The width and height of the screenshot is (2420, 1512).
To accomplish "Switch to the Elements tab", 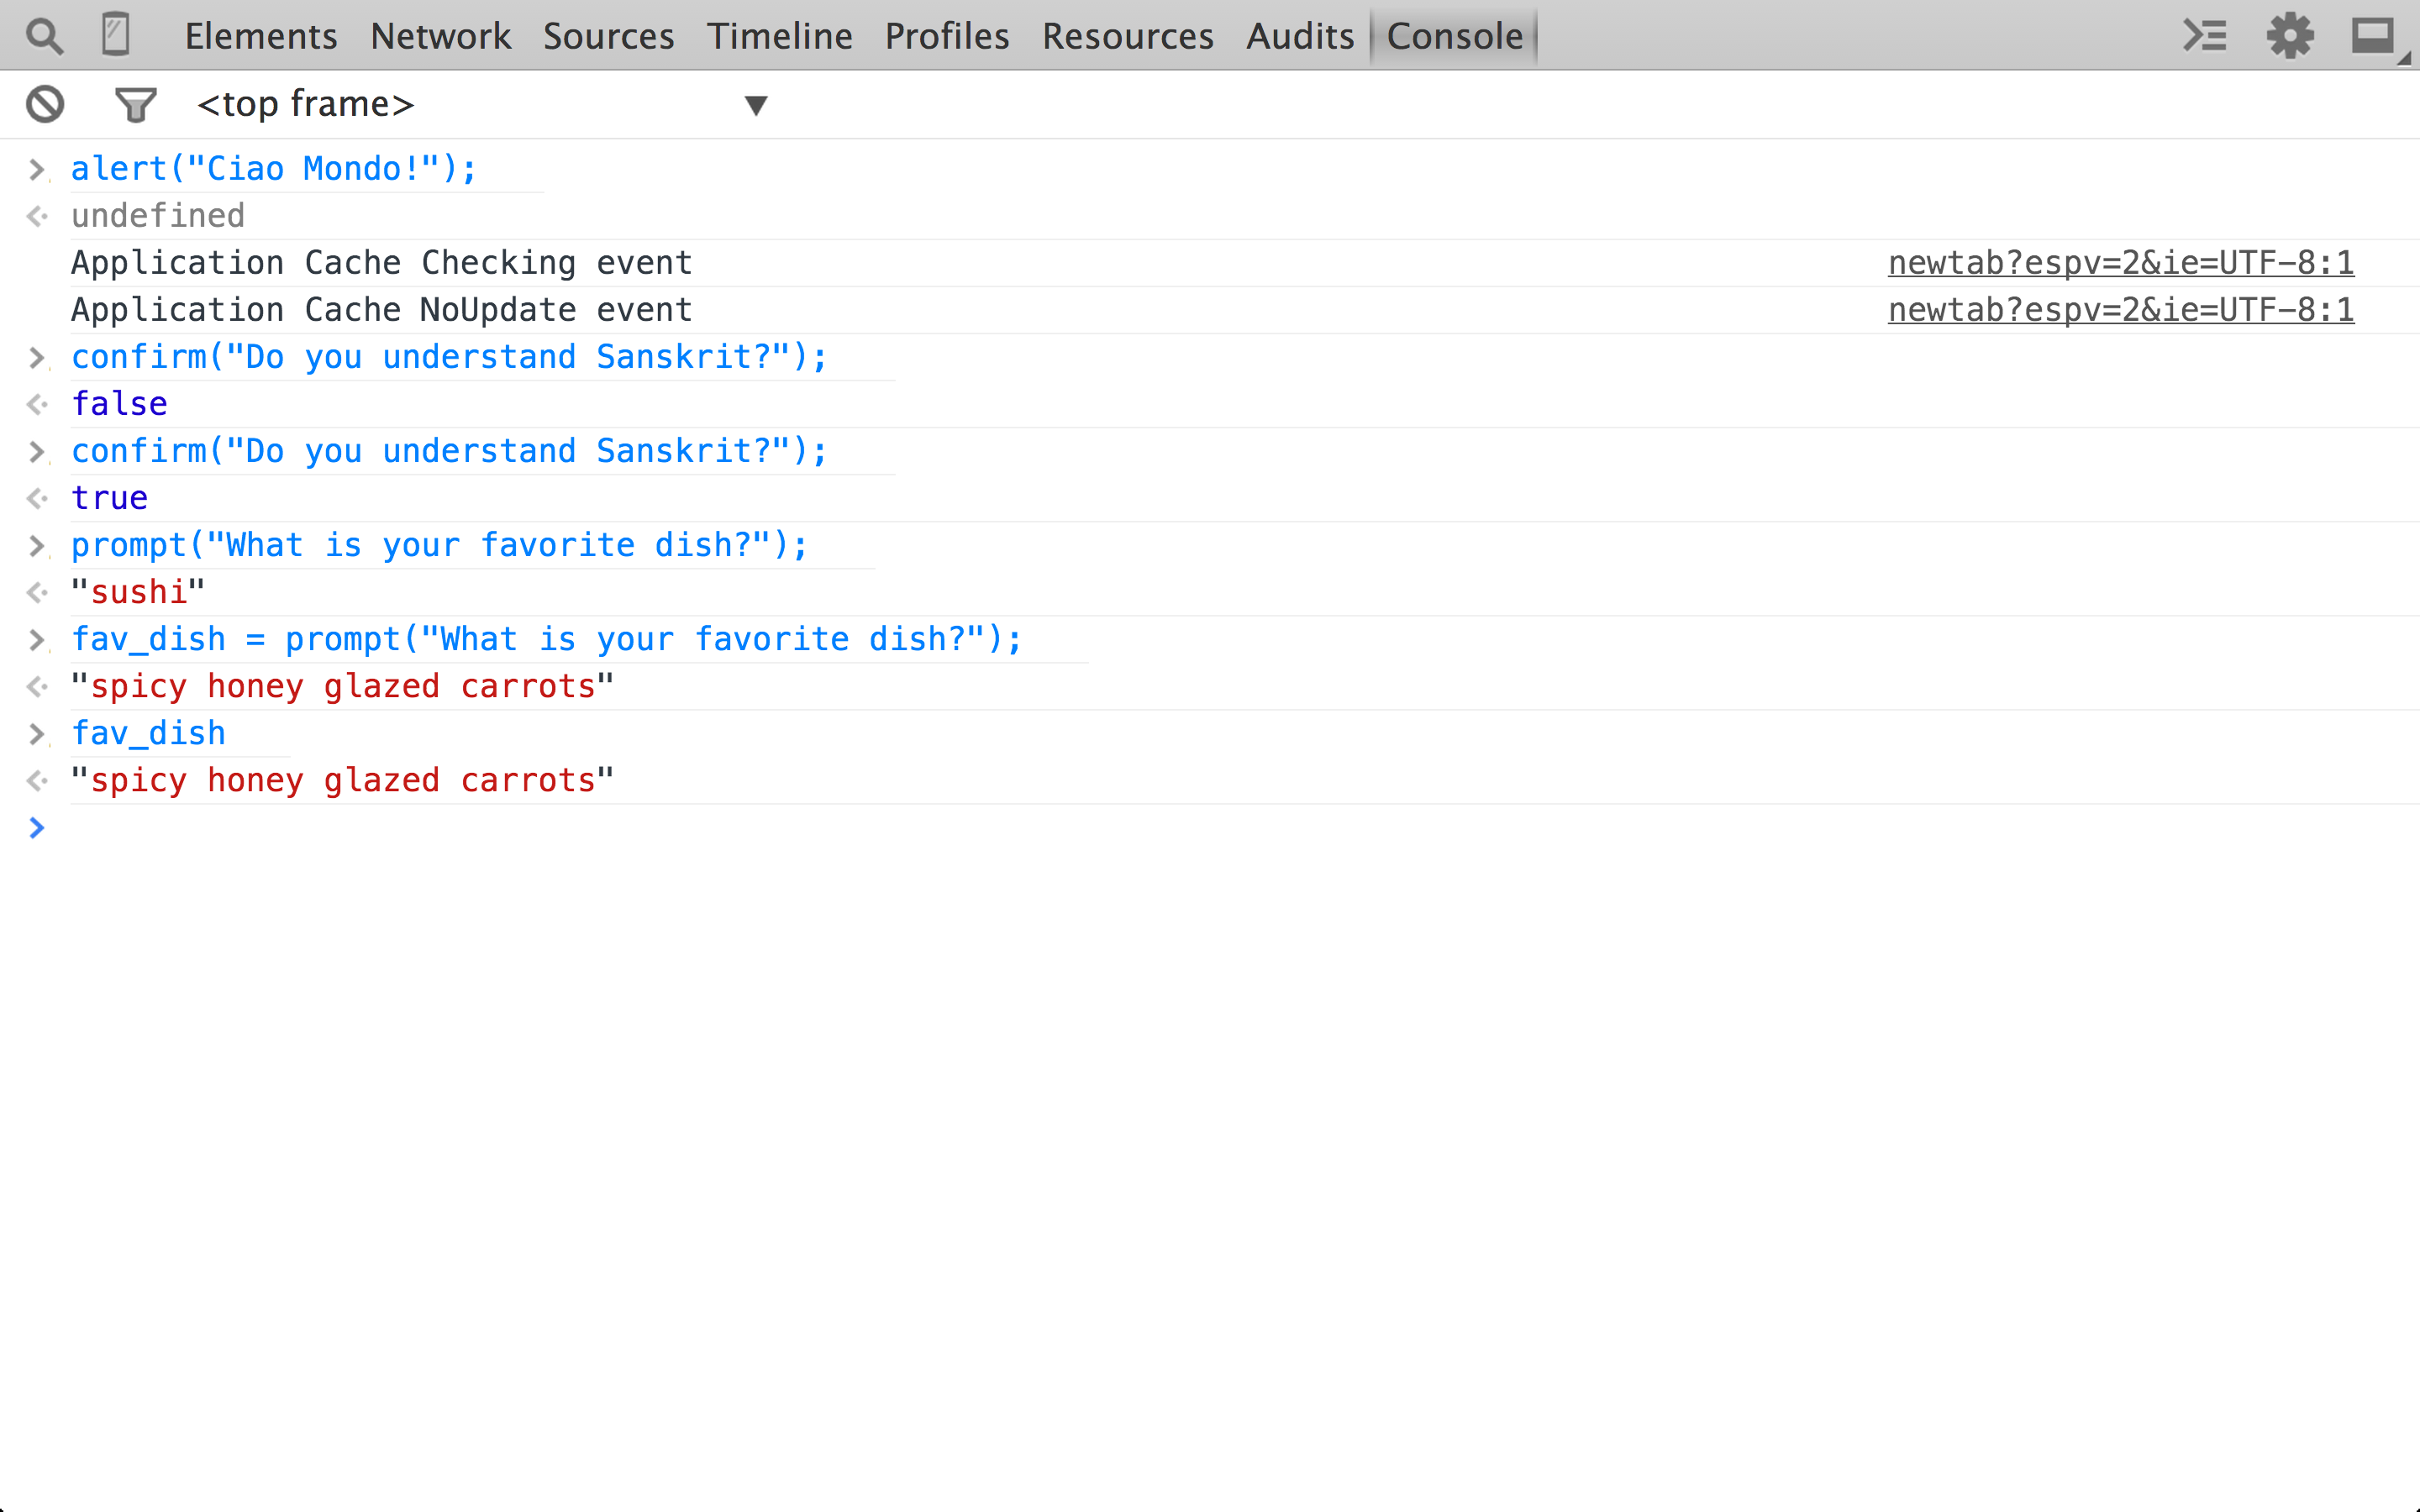I will pyautogui.click(x=261, y=36).
